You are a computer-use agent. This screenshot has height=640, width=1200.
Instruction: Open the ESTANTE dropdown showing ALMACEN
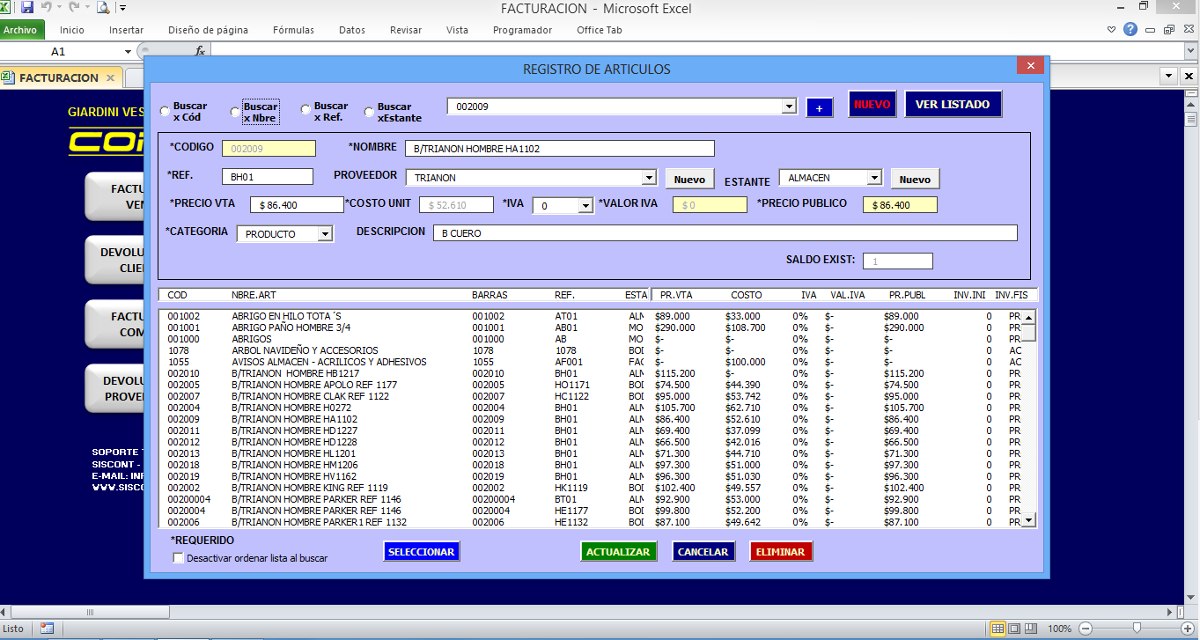(x=875, y=178)
